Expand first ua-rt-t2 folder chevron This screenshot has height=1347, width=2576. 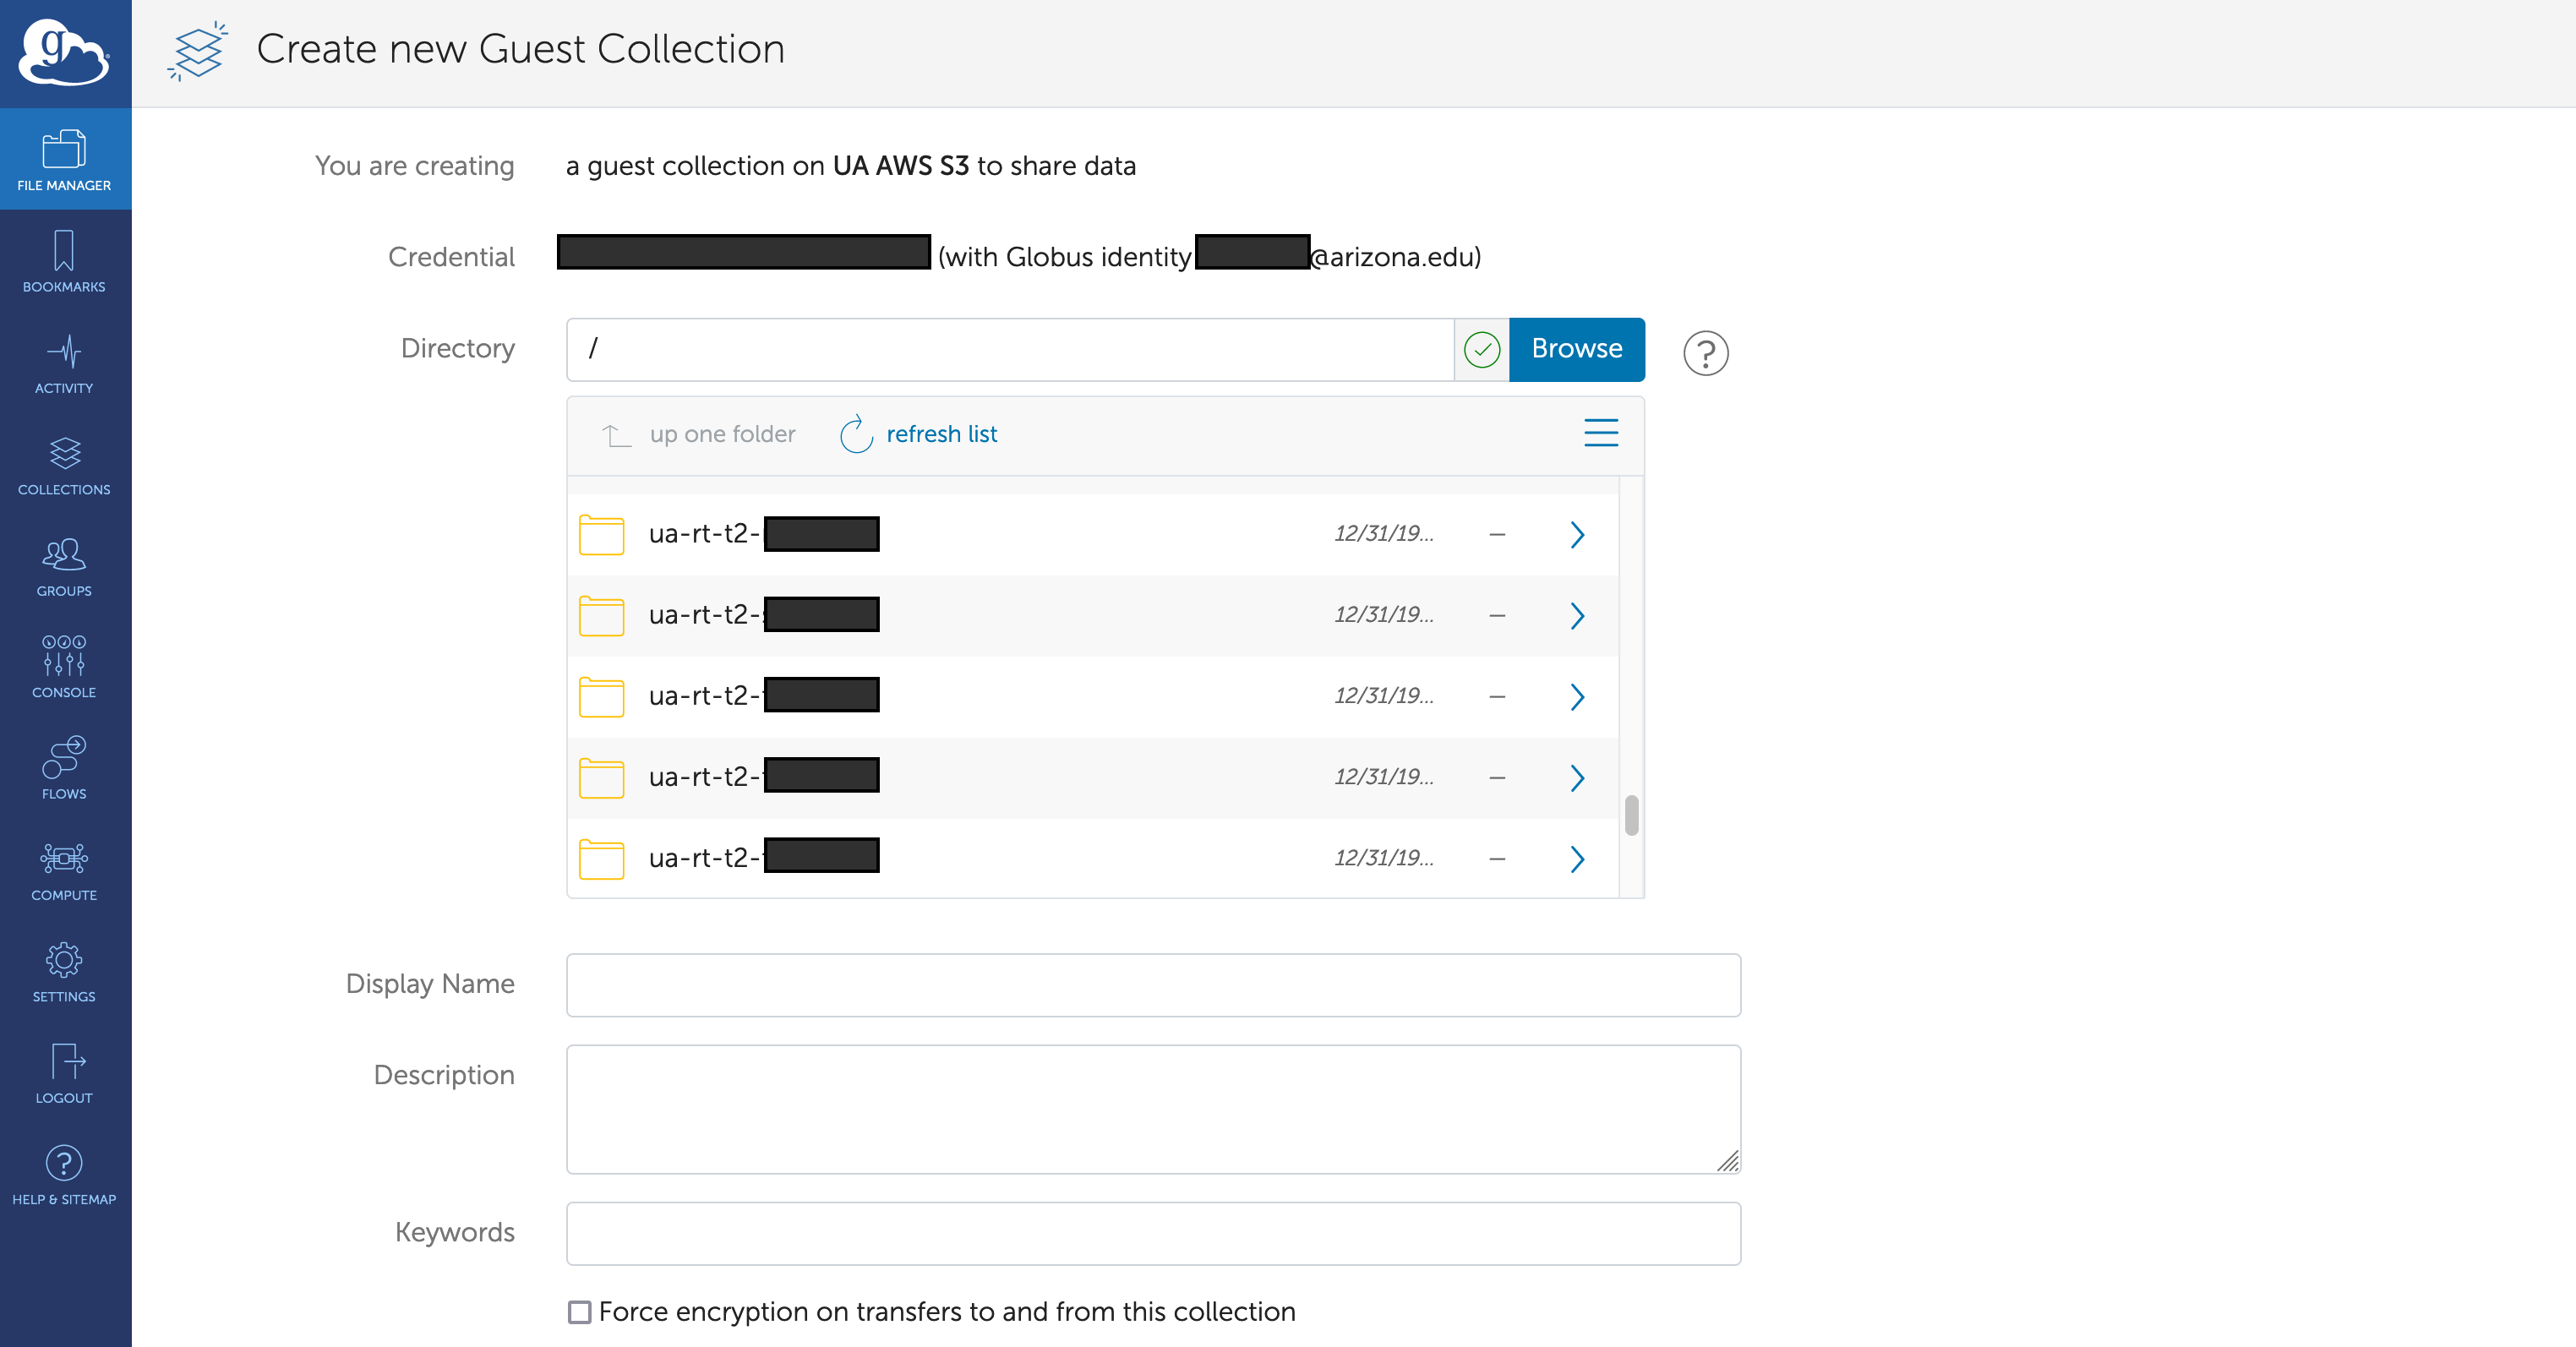coord(1577,534)
